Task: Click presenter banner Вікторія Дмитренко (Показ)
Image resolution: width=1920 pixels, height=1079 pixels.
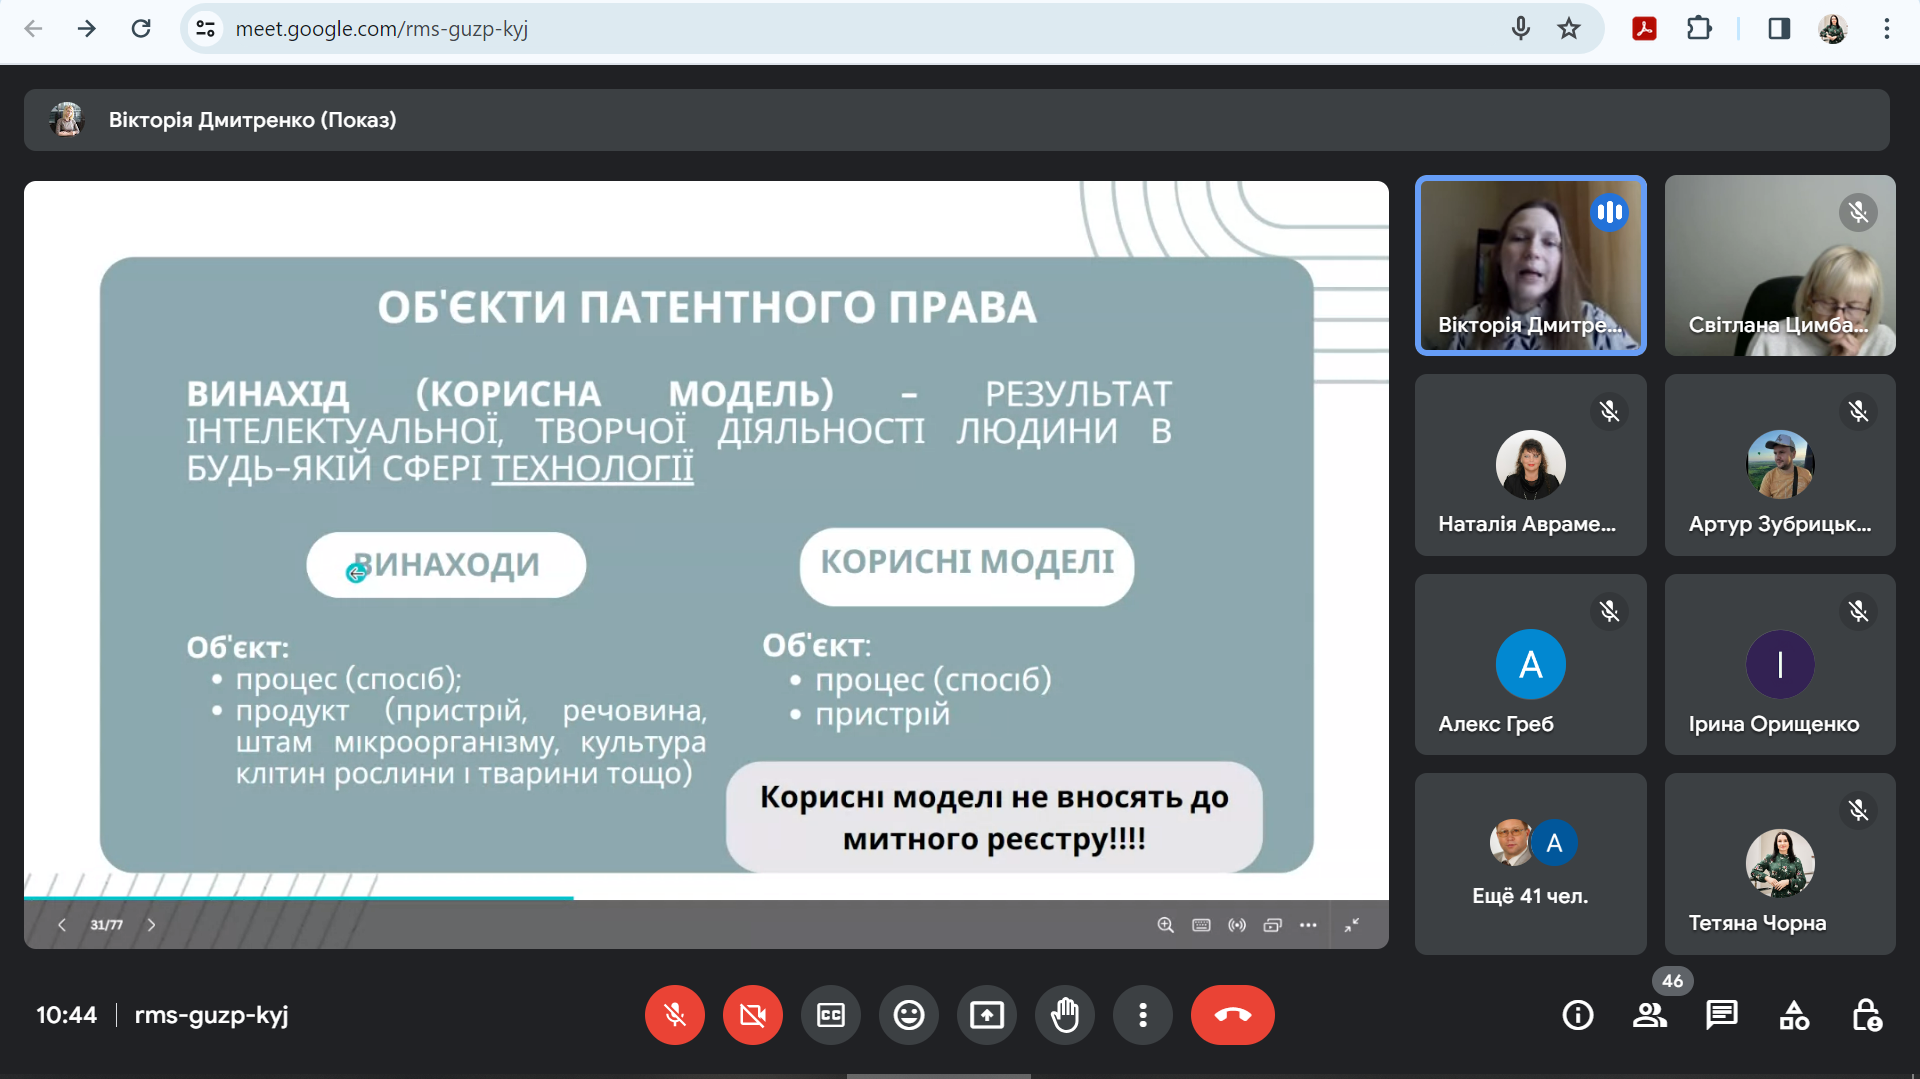Action: click(957, 120)
